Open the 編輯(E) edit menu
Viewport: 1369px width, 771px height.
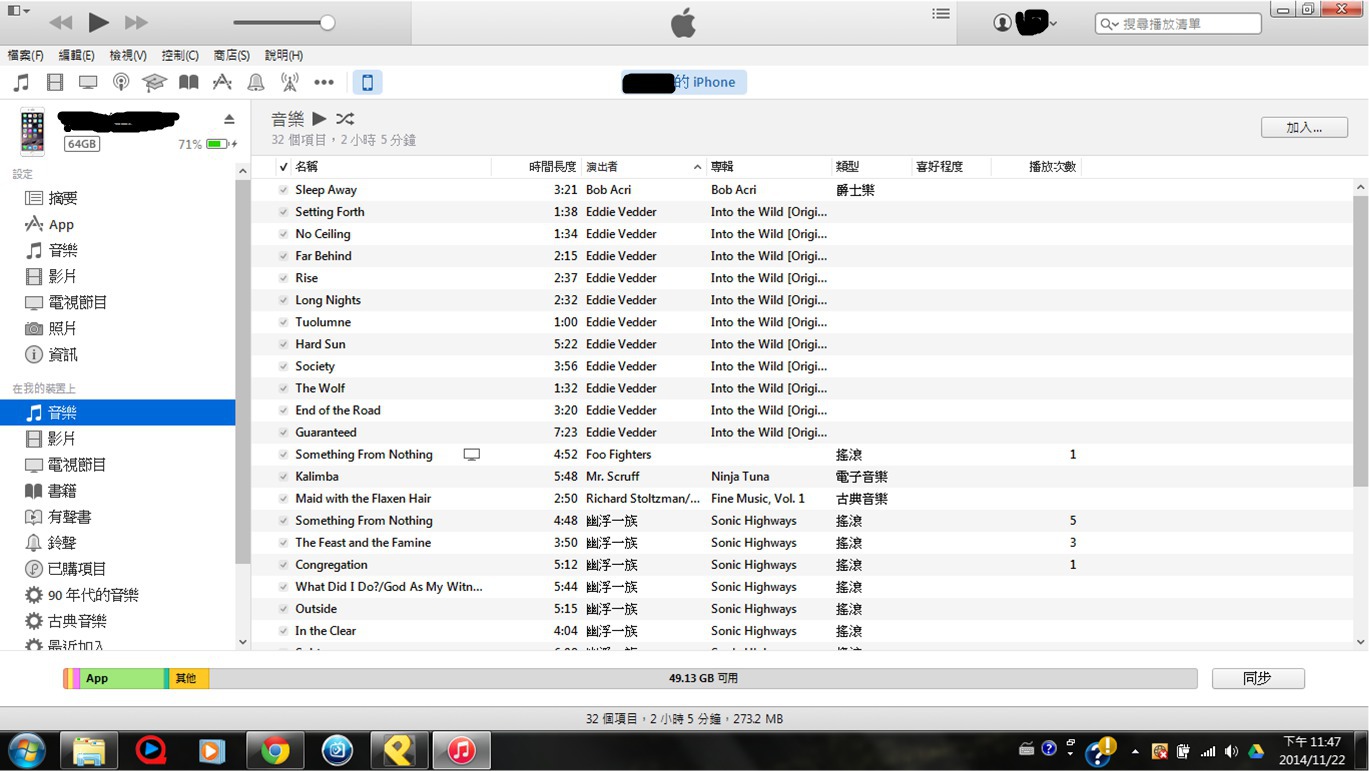tap(77, 56)
